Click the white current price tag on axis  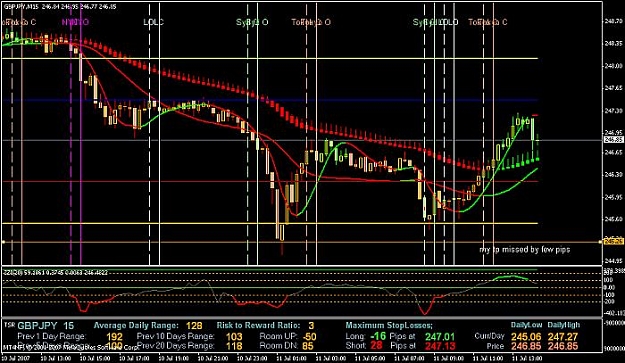pos(613,139)
